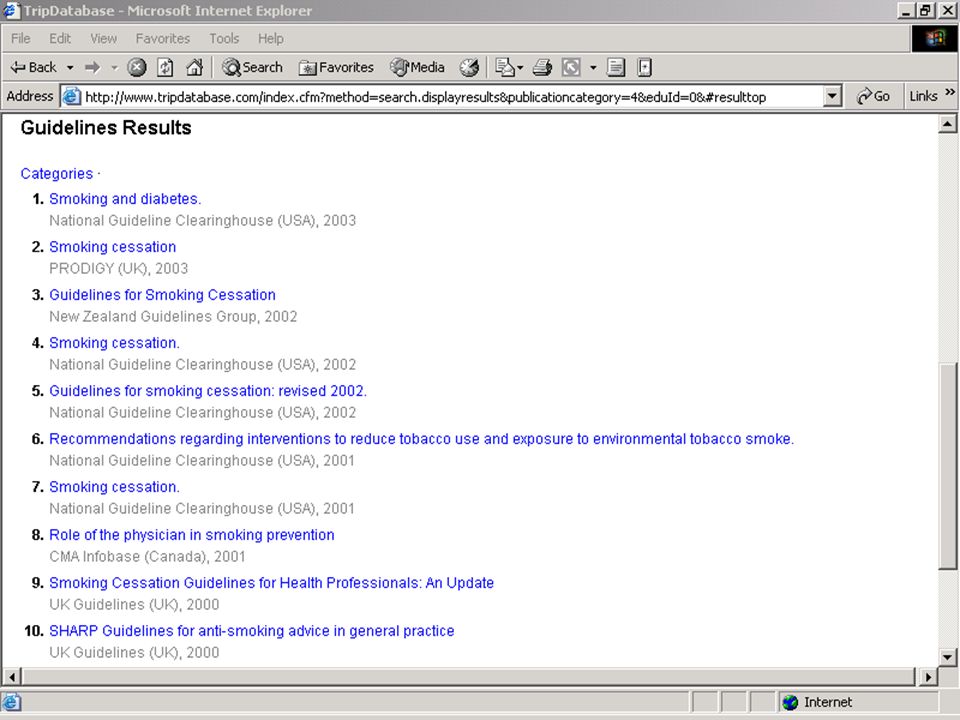The image size is (960, 720).
Task: Click the Discuss toolbar icon
Action: coord(616,67)
